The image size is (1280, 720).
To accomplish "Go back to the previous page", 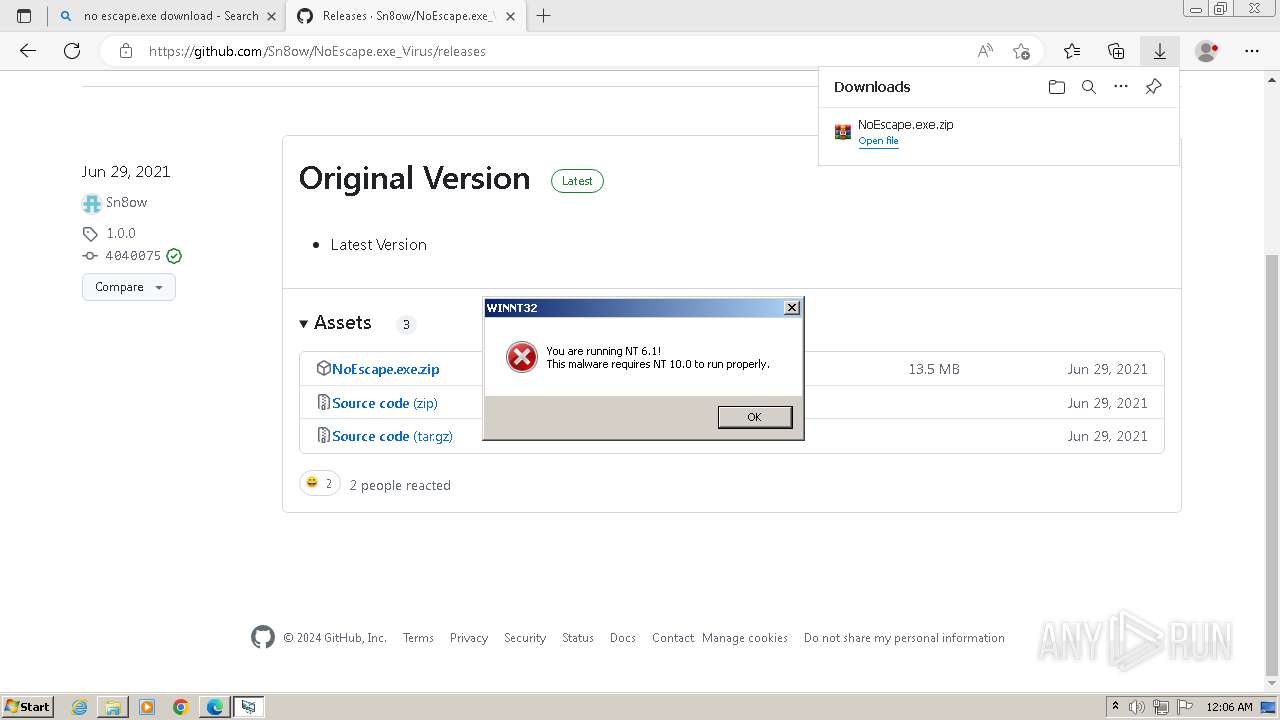I will coord(28,51).
